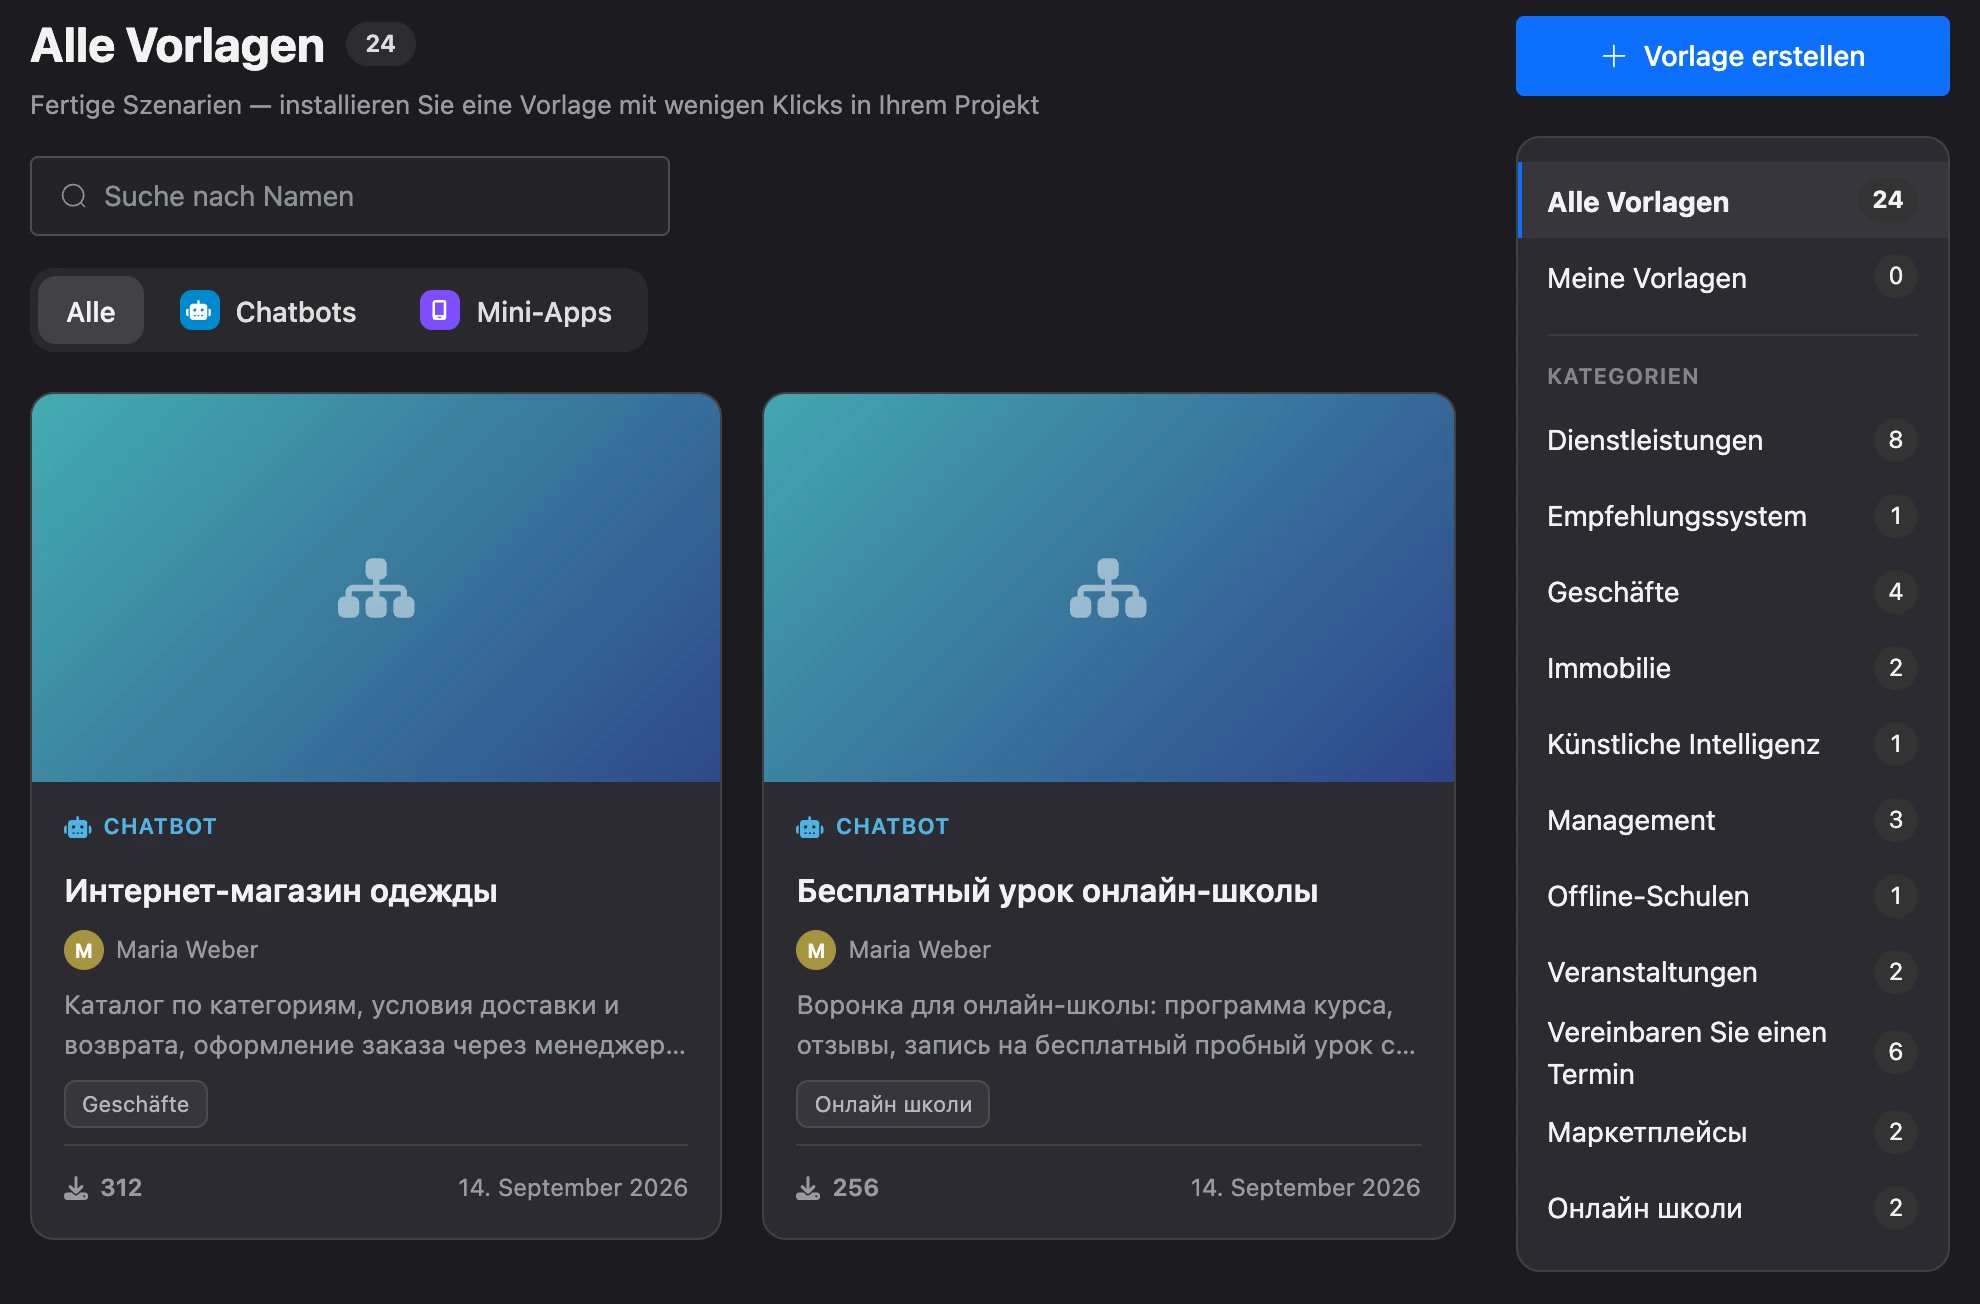Select Meine Vorlagen in sidebar

[1732, 278]
